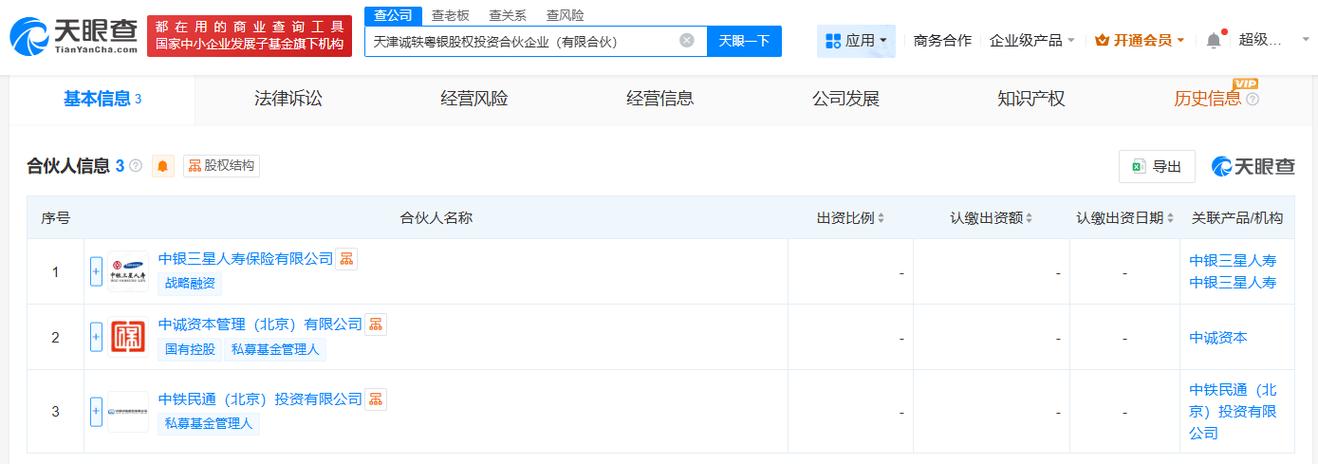
Task: Expand row 2 partner details
Action: [96, 337]
